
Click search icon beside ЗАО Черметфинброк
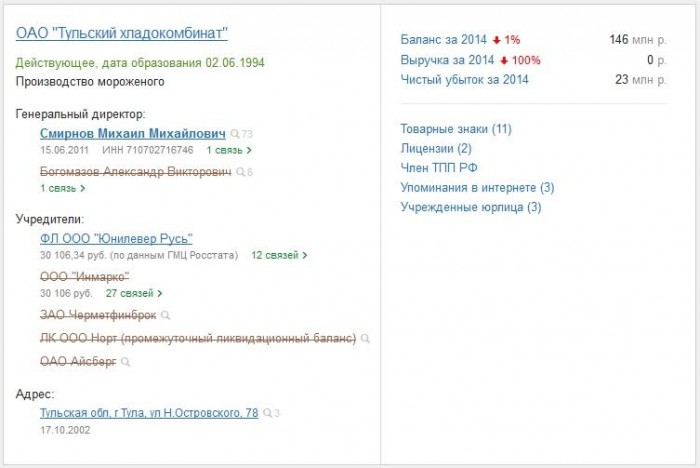point(166,315)
